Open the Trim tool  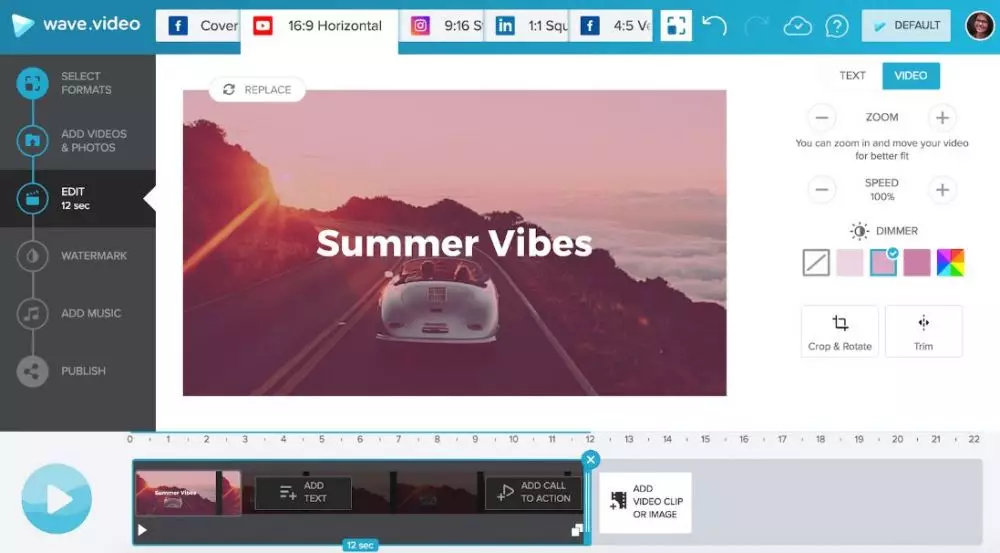923,331
